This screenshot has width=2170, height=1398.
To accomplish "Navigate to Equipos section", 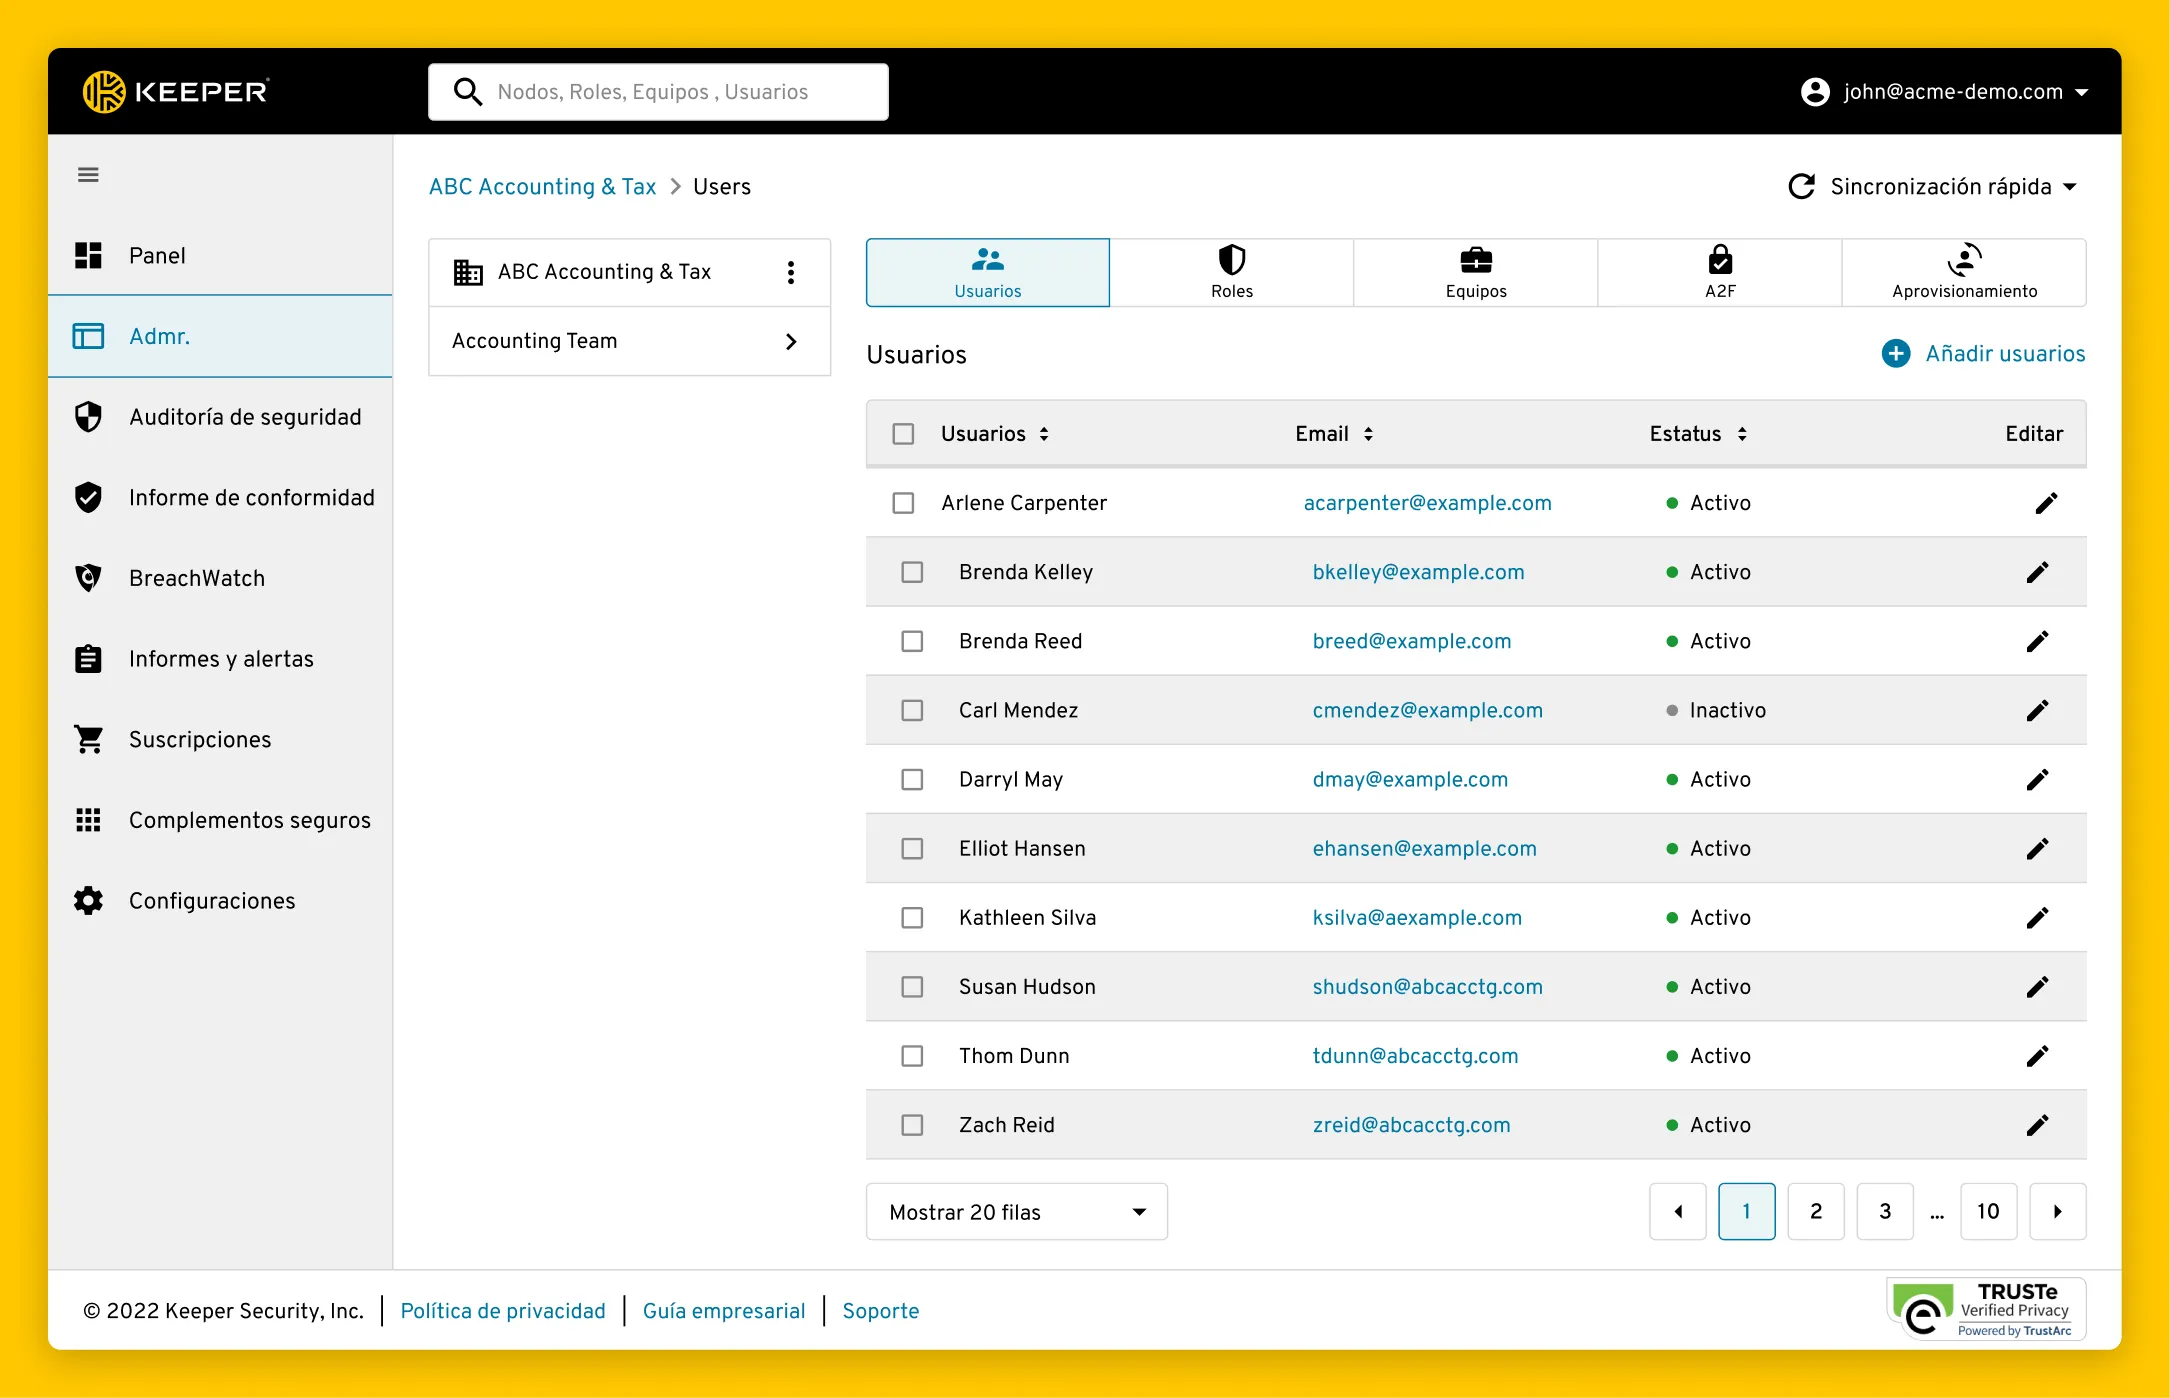I will 1474,270.
